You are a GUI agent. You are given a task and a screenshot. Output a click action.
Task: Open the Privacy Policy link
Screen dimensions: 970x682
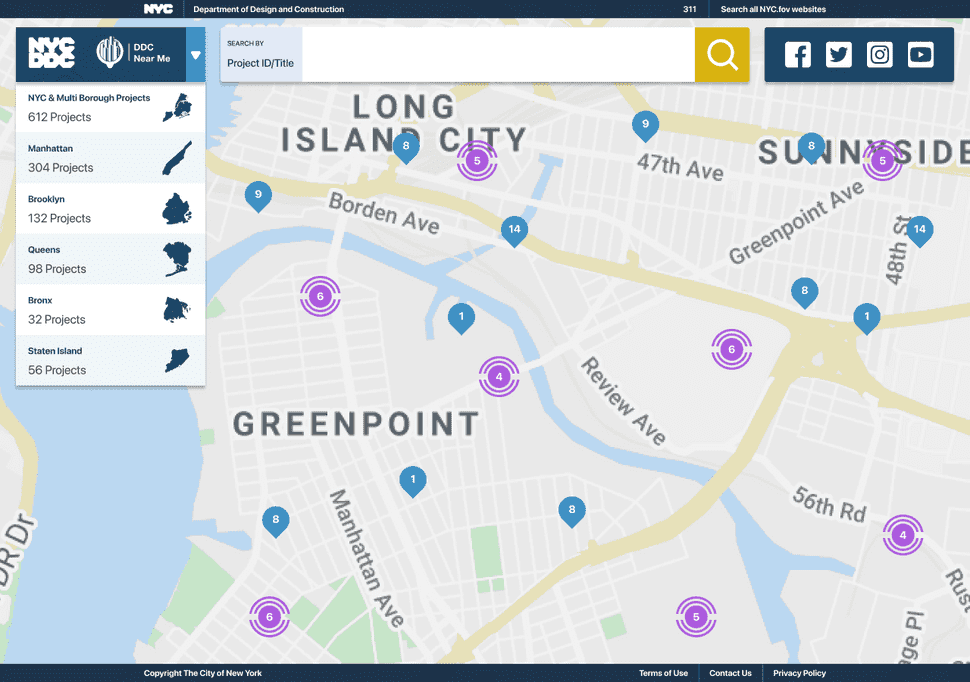[x=799, y=673]
